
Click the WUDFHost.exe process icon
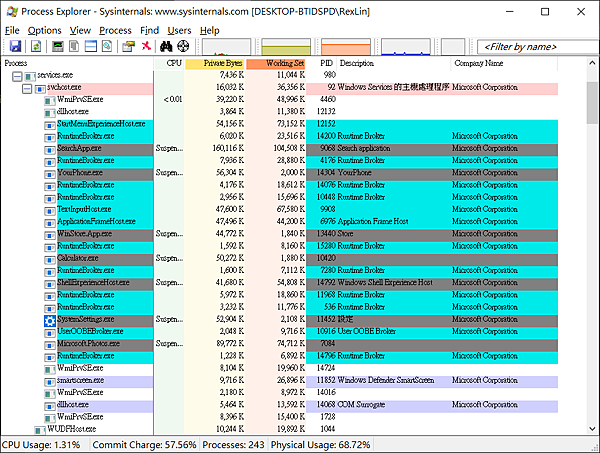point(40,430)
